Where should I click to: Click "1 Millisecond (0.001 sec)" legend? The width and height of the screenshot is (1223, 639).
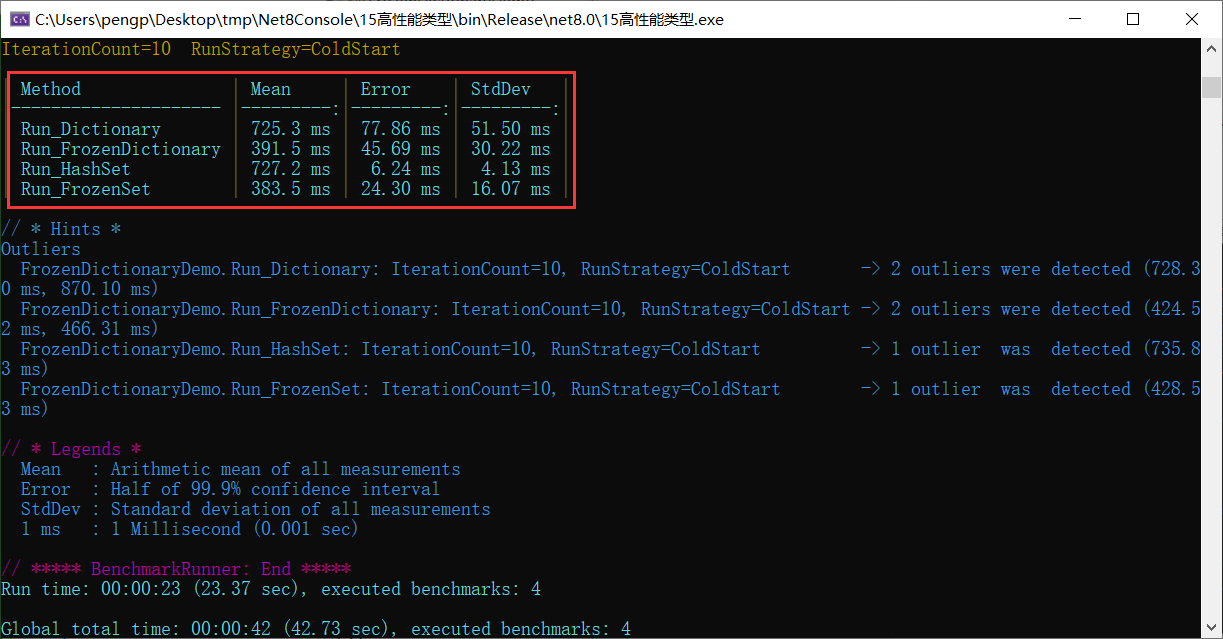pyautogui.click(x=235, y=529)
